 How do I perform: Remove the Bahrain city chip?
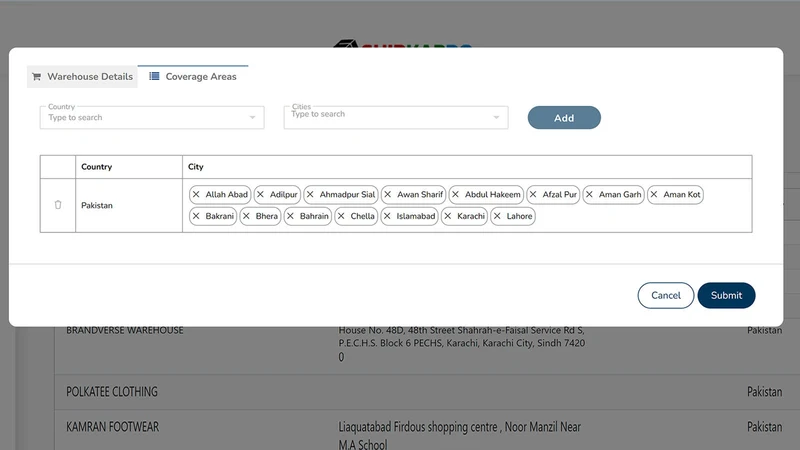[290, 216]
